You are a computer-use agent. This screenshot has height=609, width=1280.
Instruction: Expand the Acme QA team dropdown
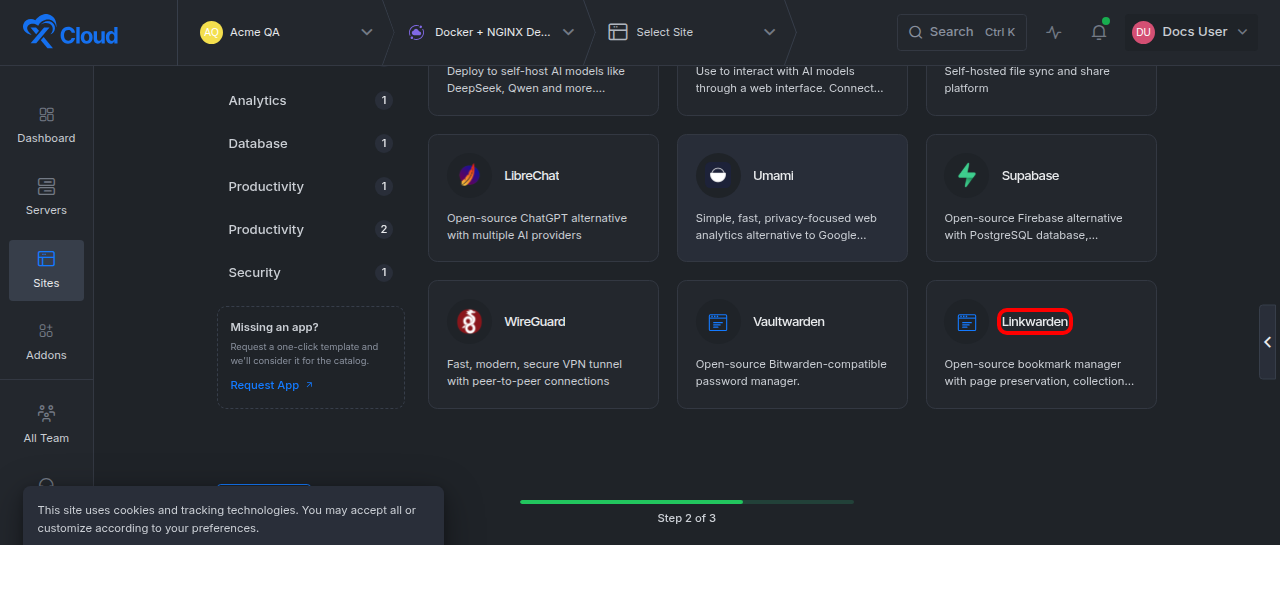(x=366, y=32)
